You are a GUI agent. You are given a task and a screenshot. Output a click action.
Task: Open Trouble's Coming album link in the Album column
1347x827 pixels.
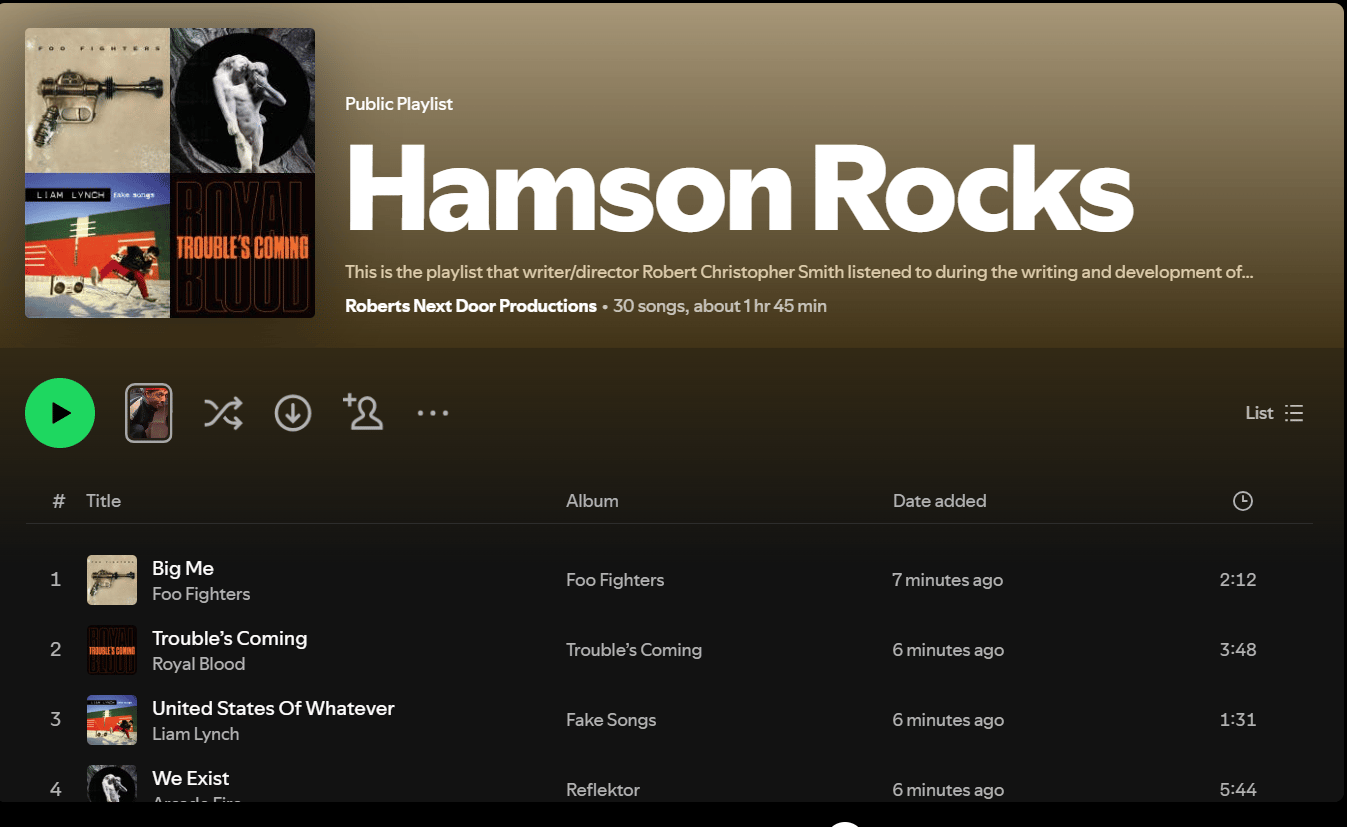(634, 650)
